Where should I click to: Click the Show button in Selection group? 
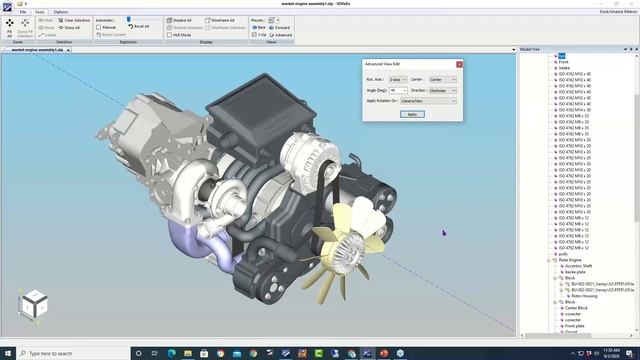pyautogui.click(x=46, y=27)
